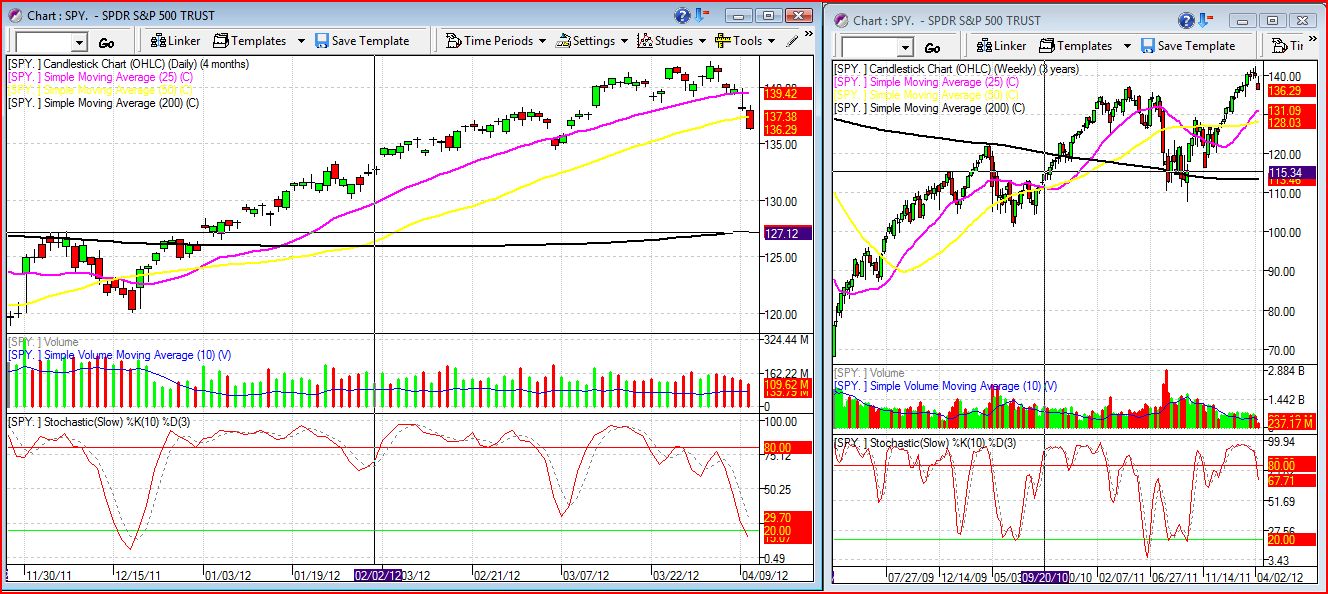The width and height of the screenshot is (1328, 594).
Task: Open Linker in the daily chart window
Action: (175, 41)
